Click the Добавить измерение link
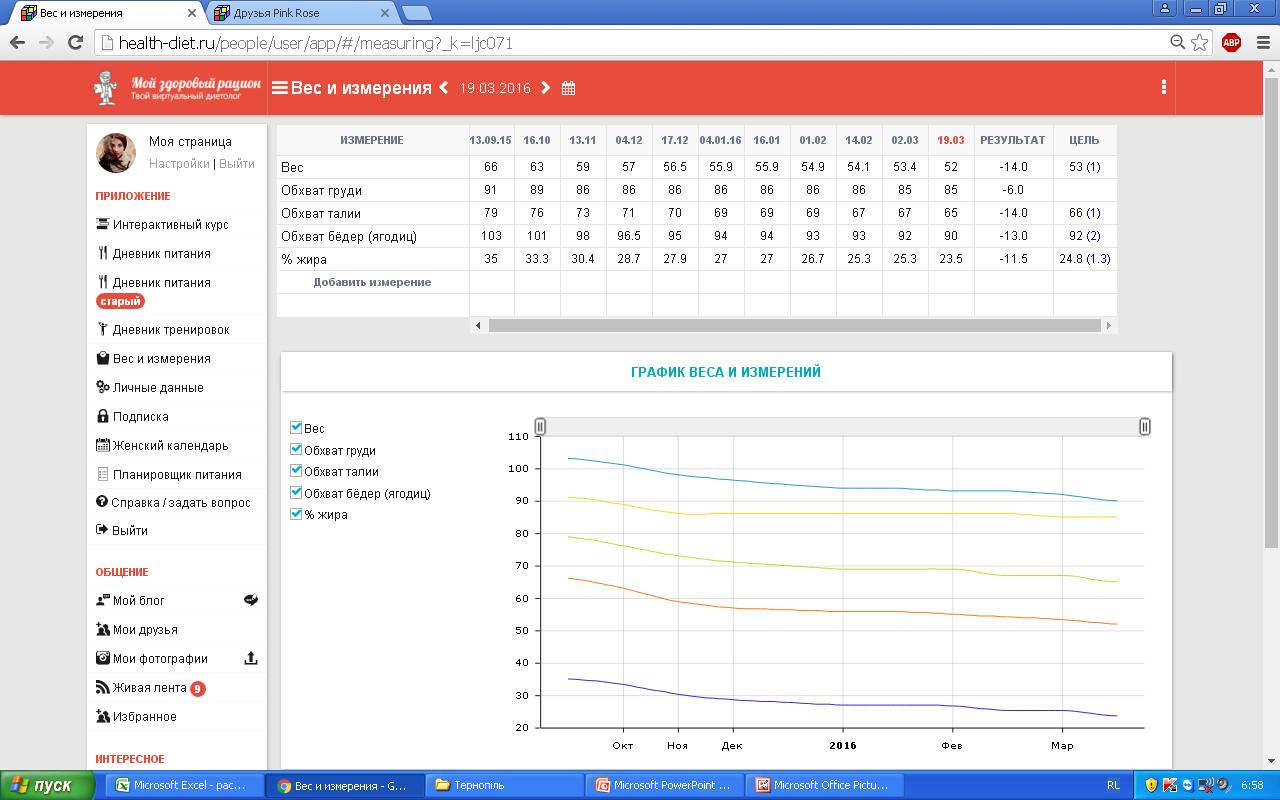This screenshot has height=800, width=1280. pos(372,282)
